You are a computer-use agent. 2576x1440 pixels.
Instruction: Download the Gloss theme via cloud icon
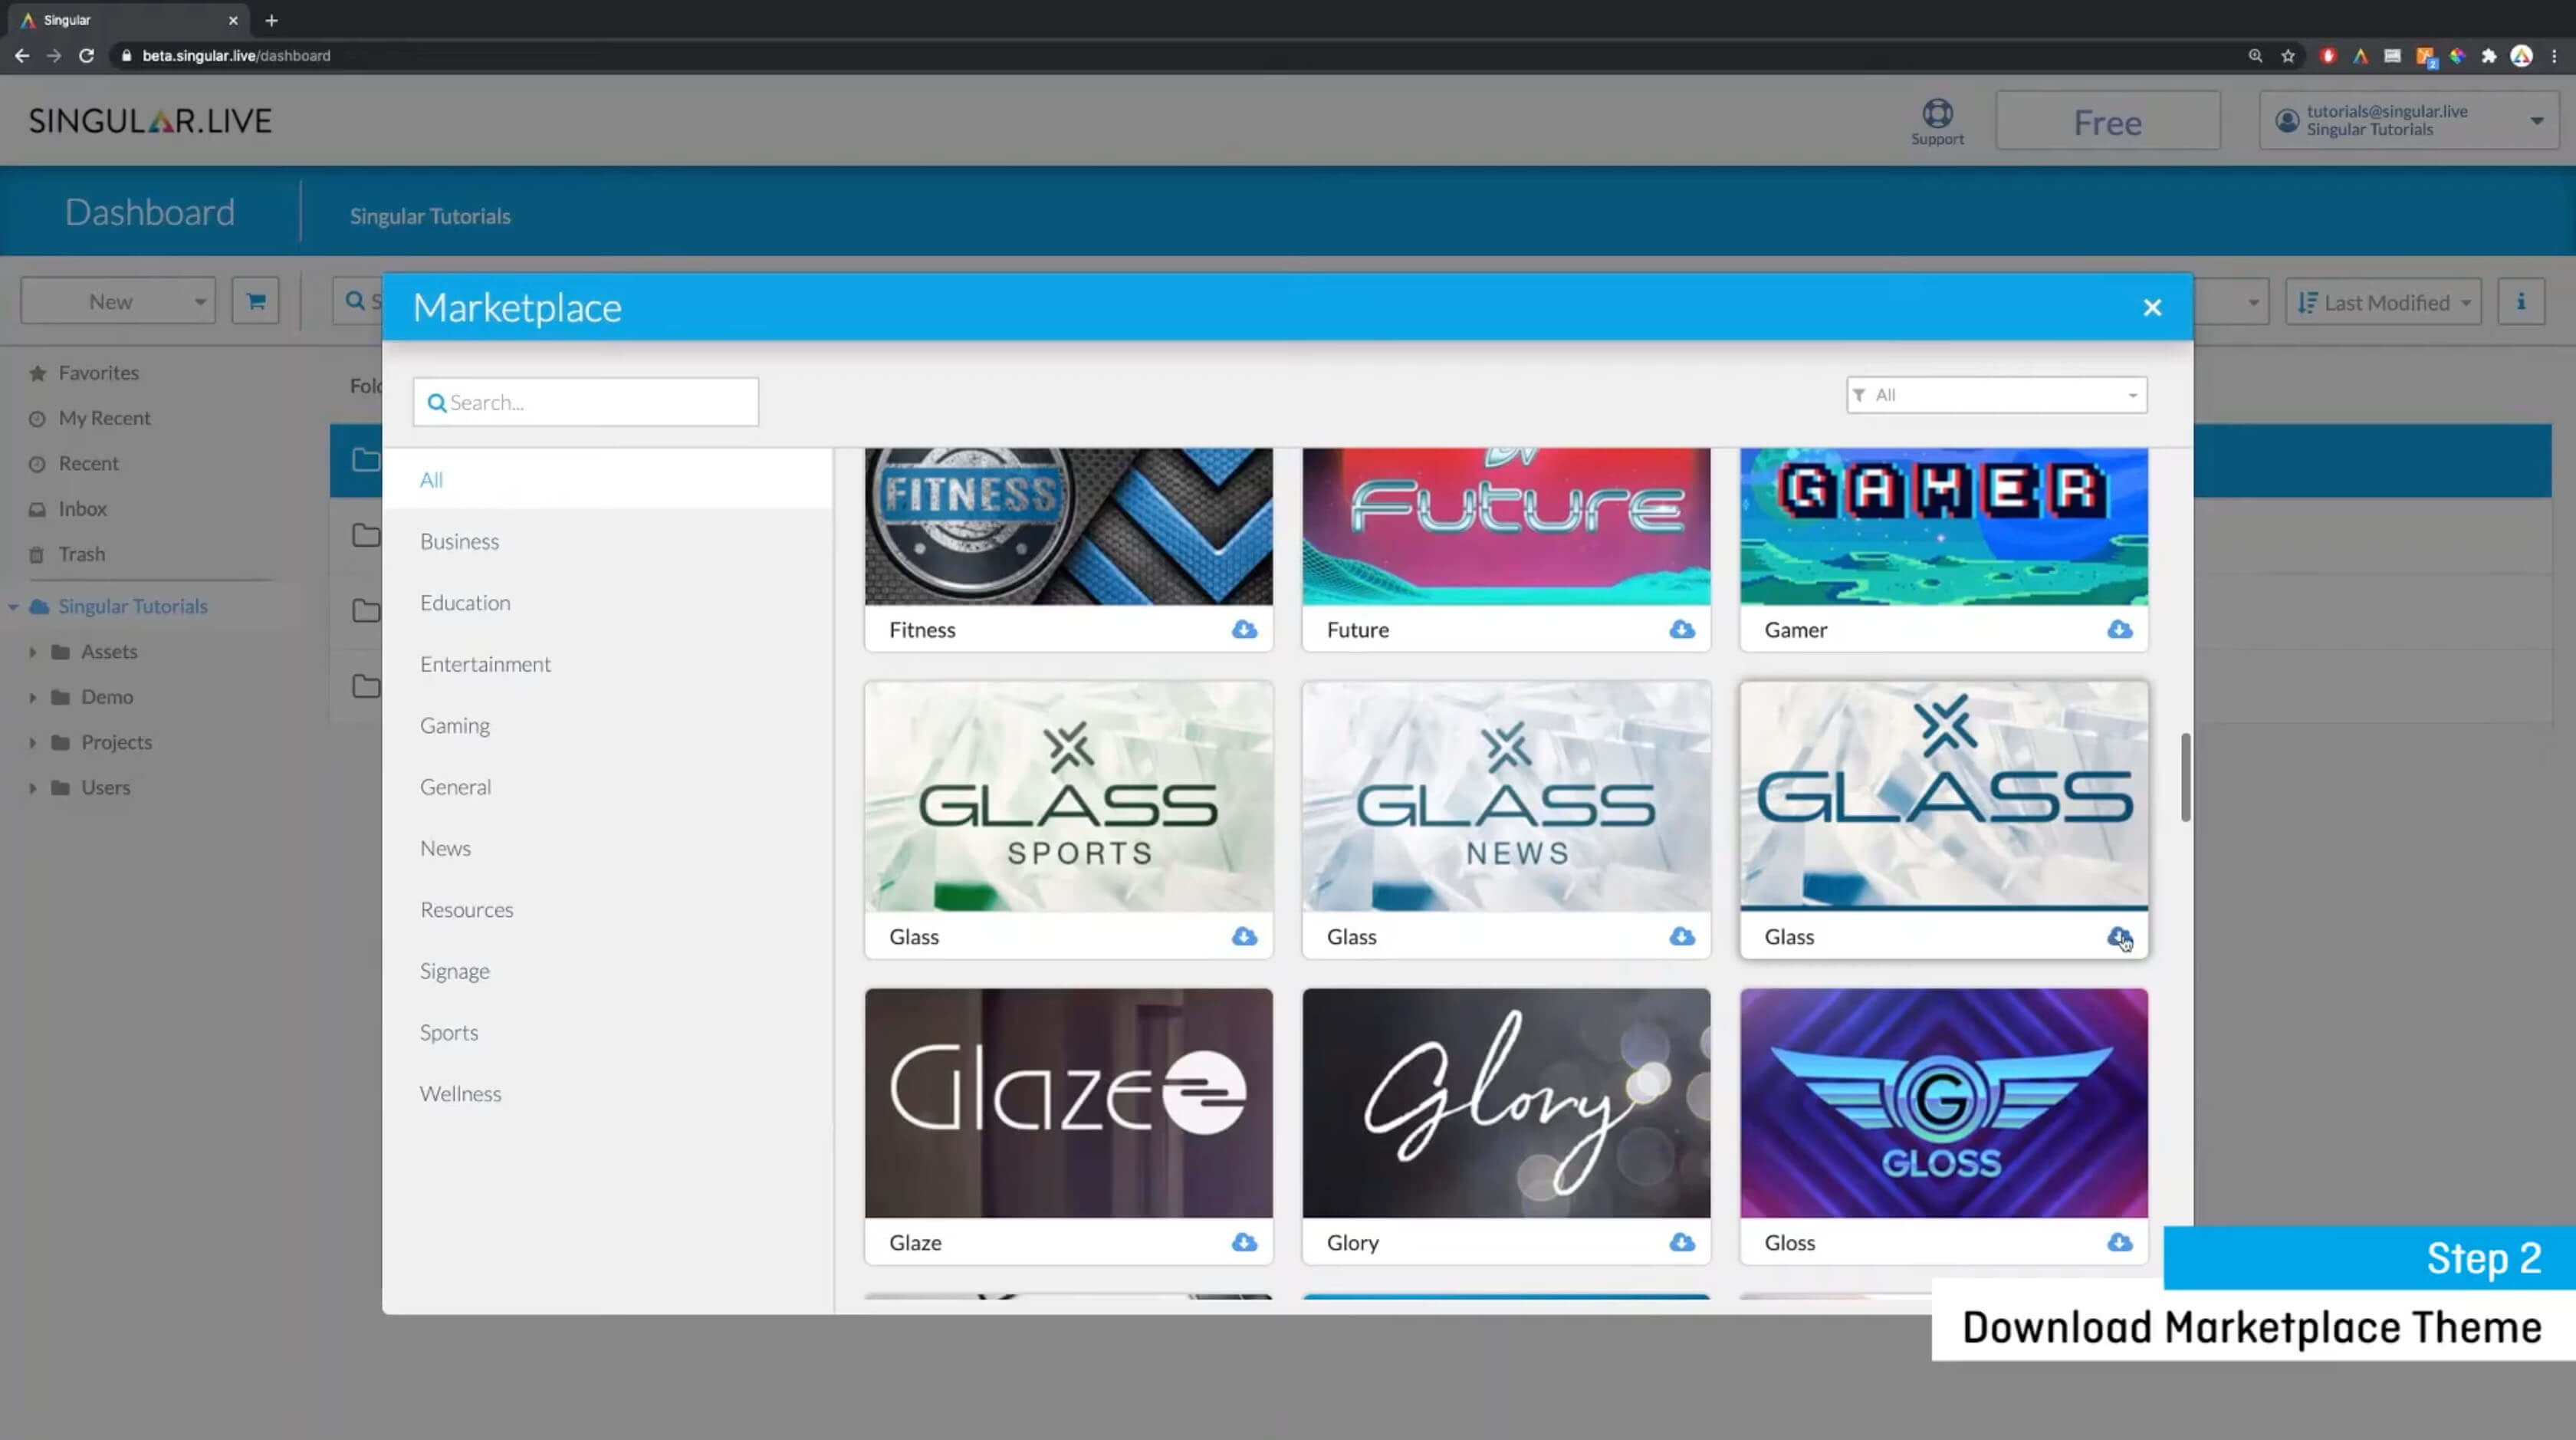tap(2119, 1242)
